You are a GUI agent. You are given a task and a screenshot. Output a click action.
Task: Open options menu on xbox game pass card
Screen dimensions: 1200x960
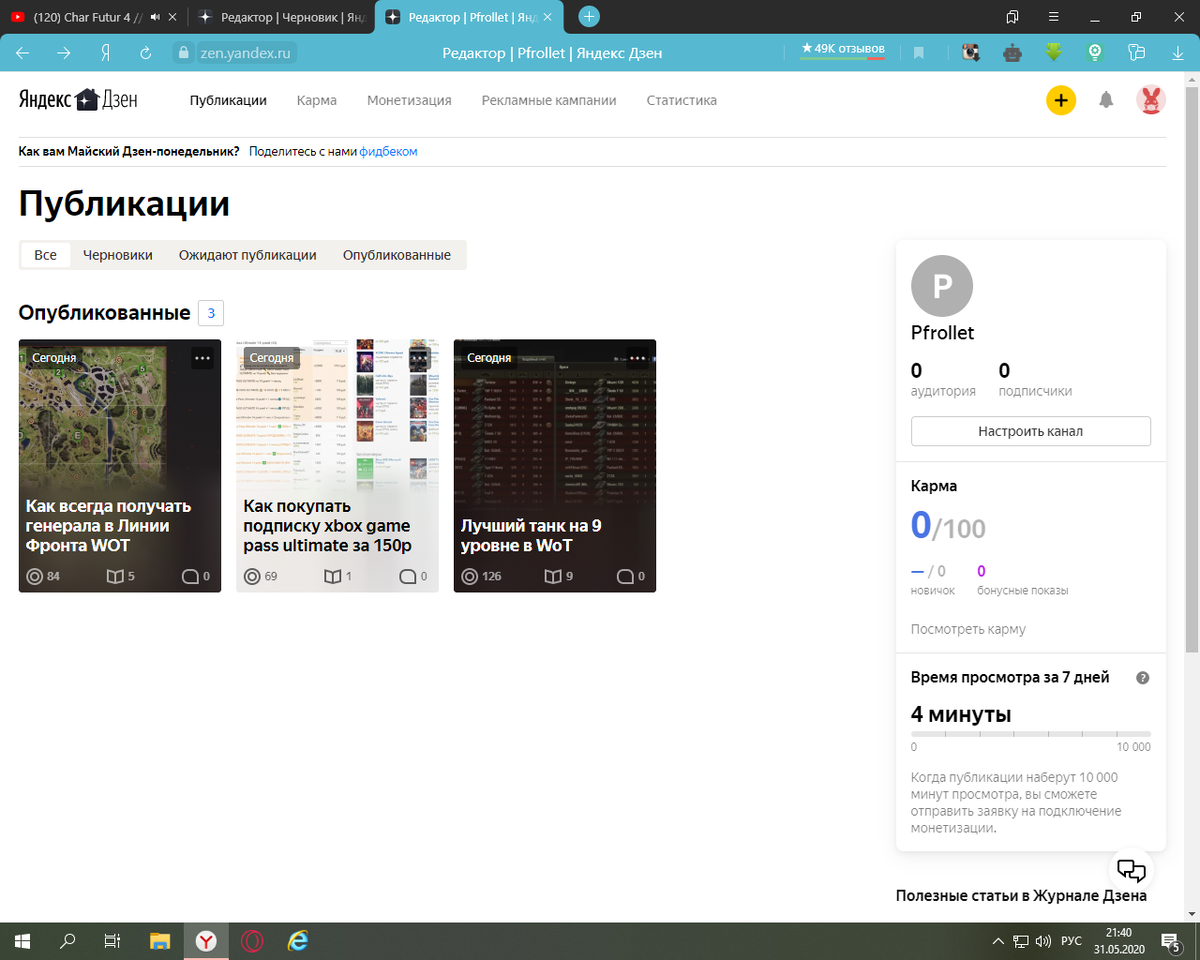click(x=420, y=358)
